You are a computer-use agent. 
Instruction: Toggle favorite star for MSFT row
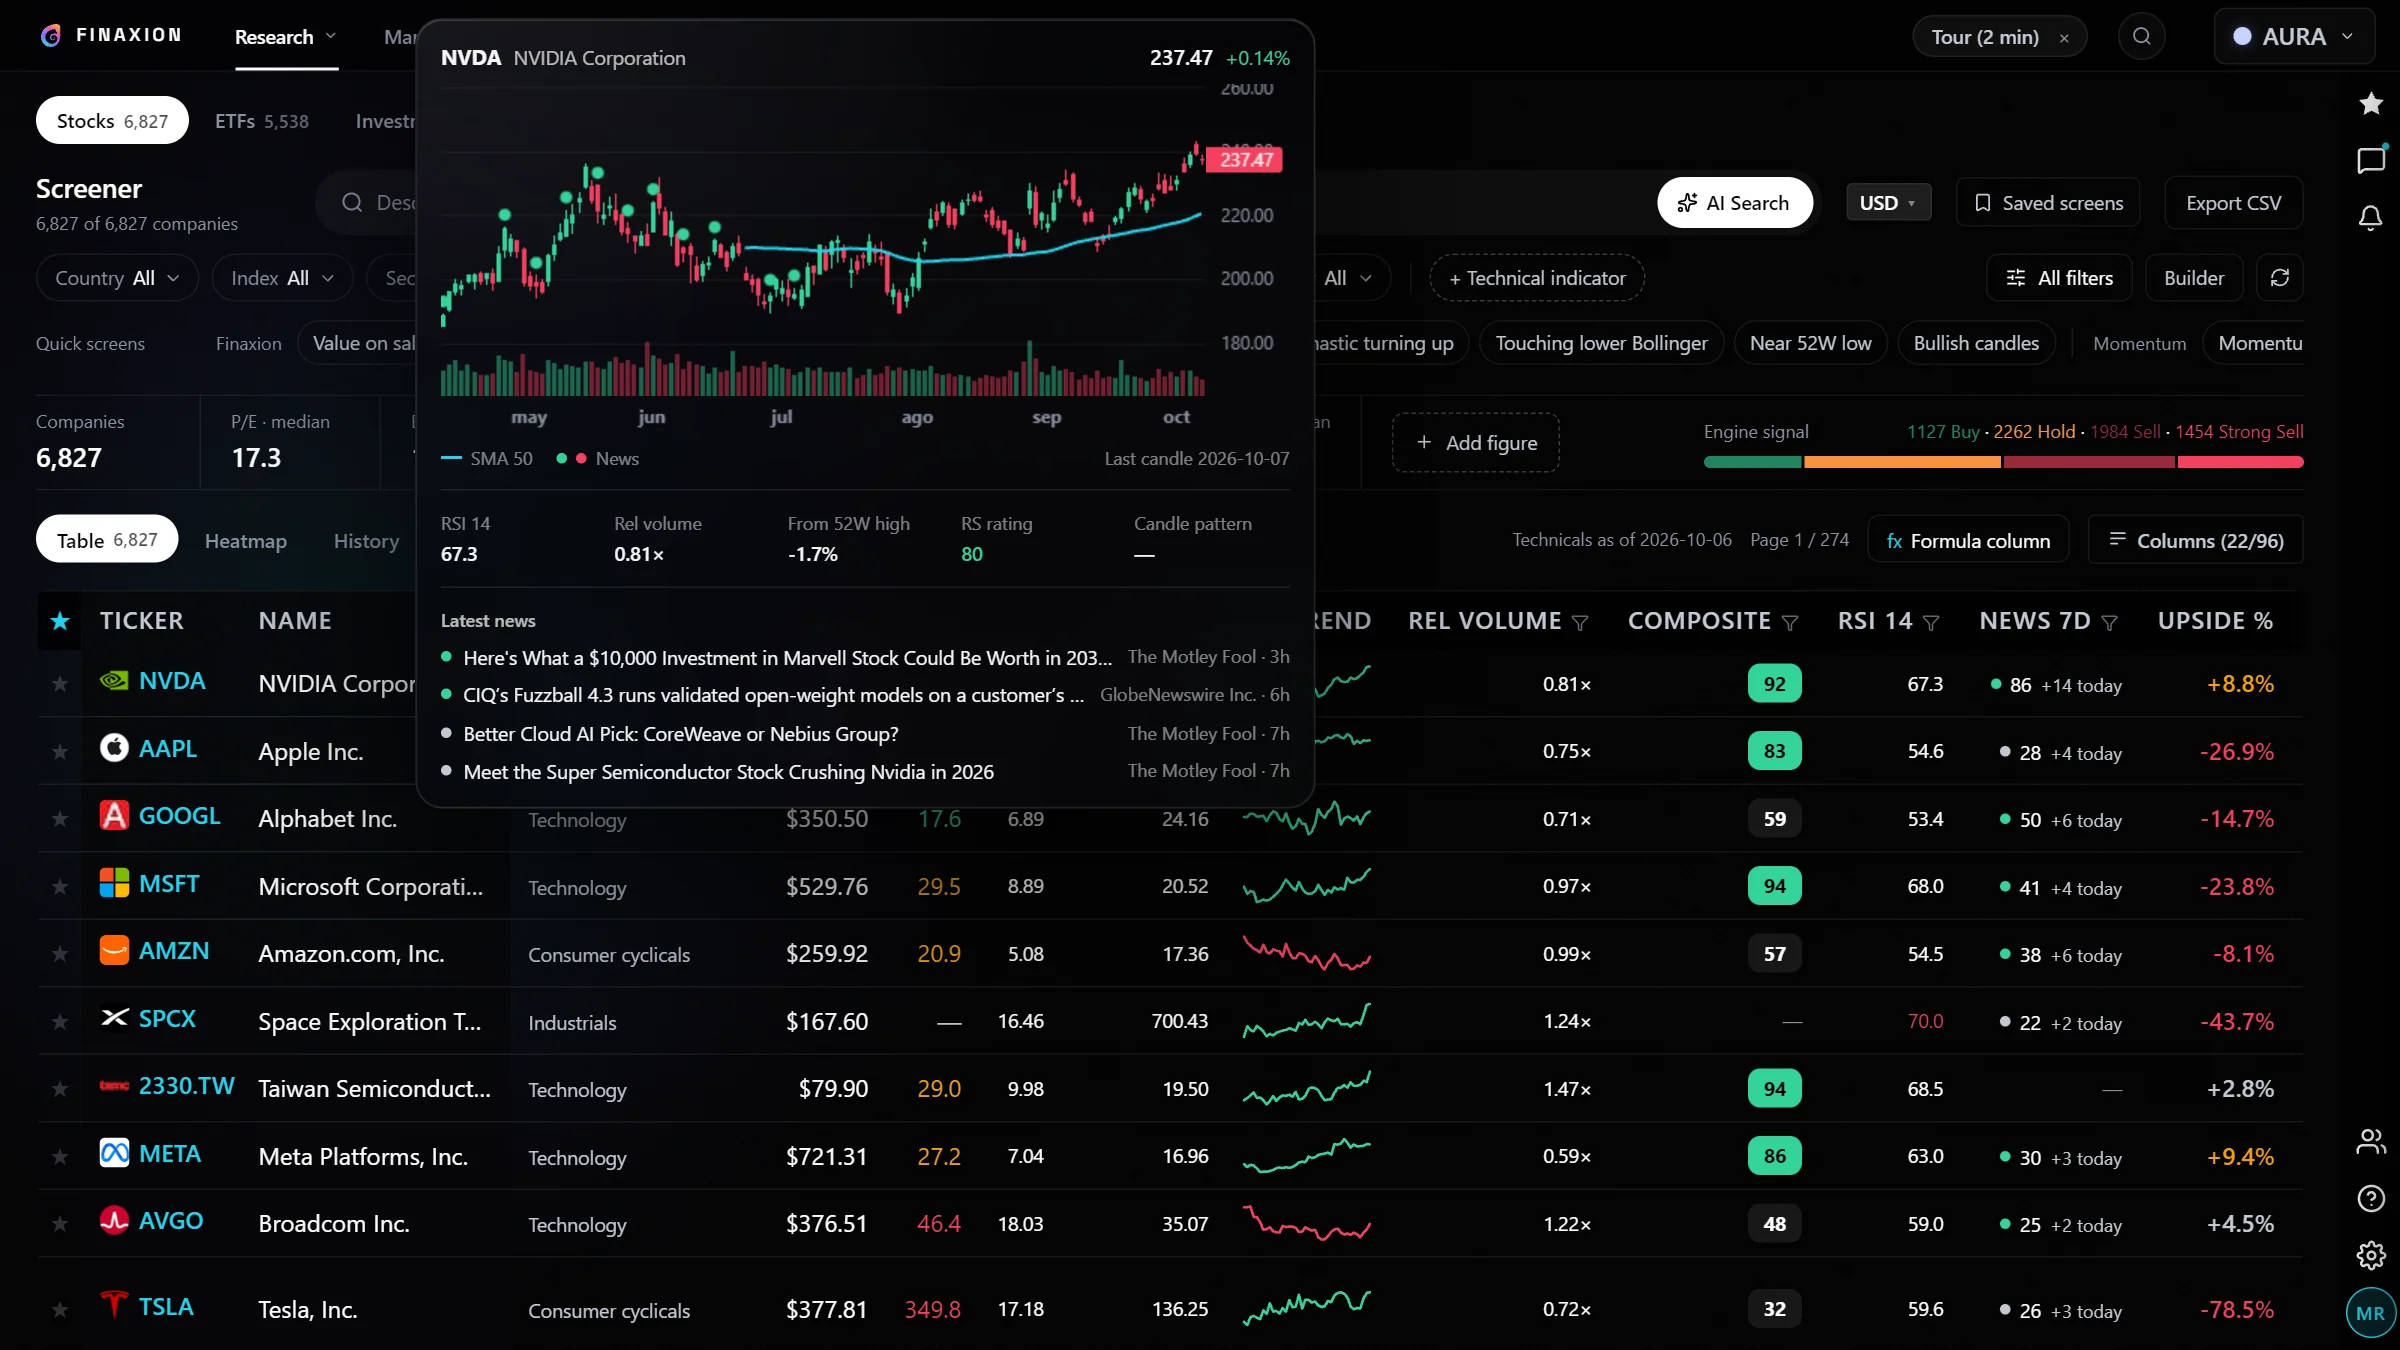click(x=60, y=886)
